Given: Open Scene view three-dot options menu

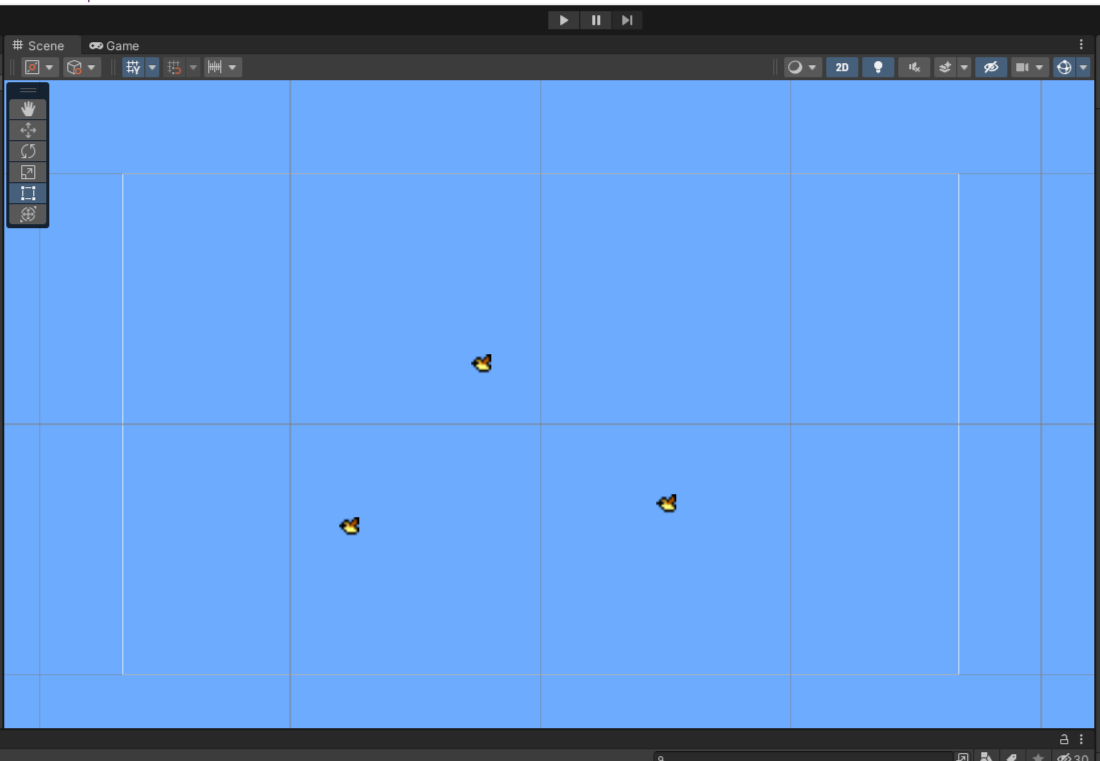Looking at the screenshot, I should [1081, 45].
